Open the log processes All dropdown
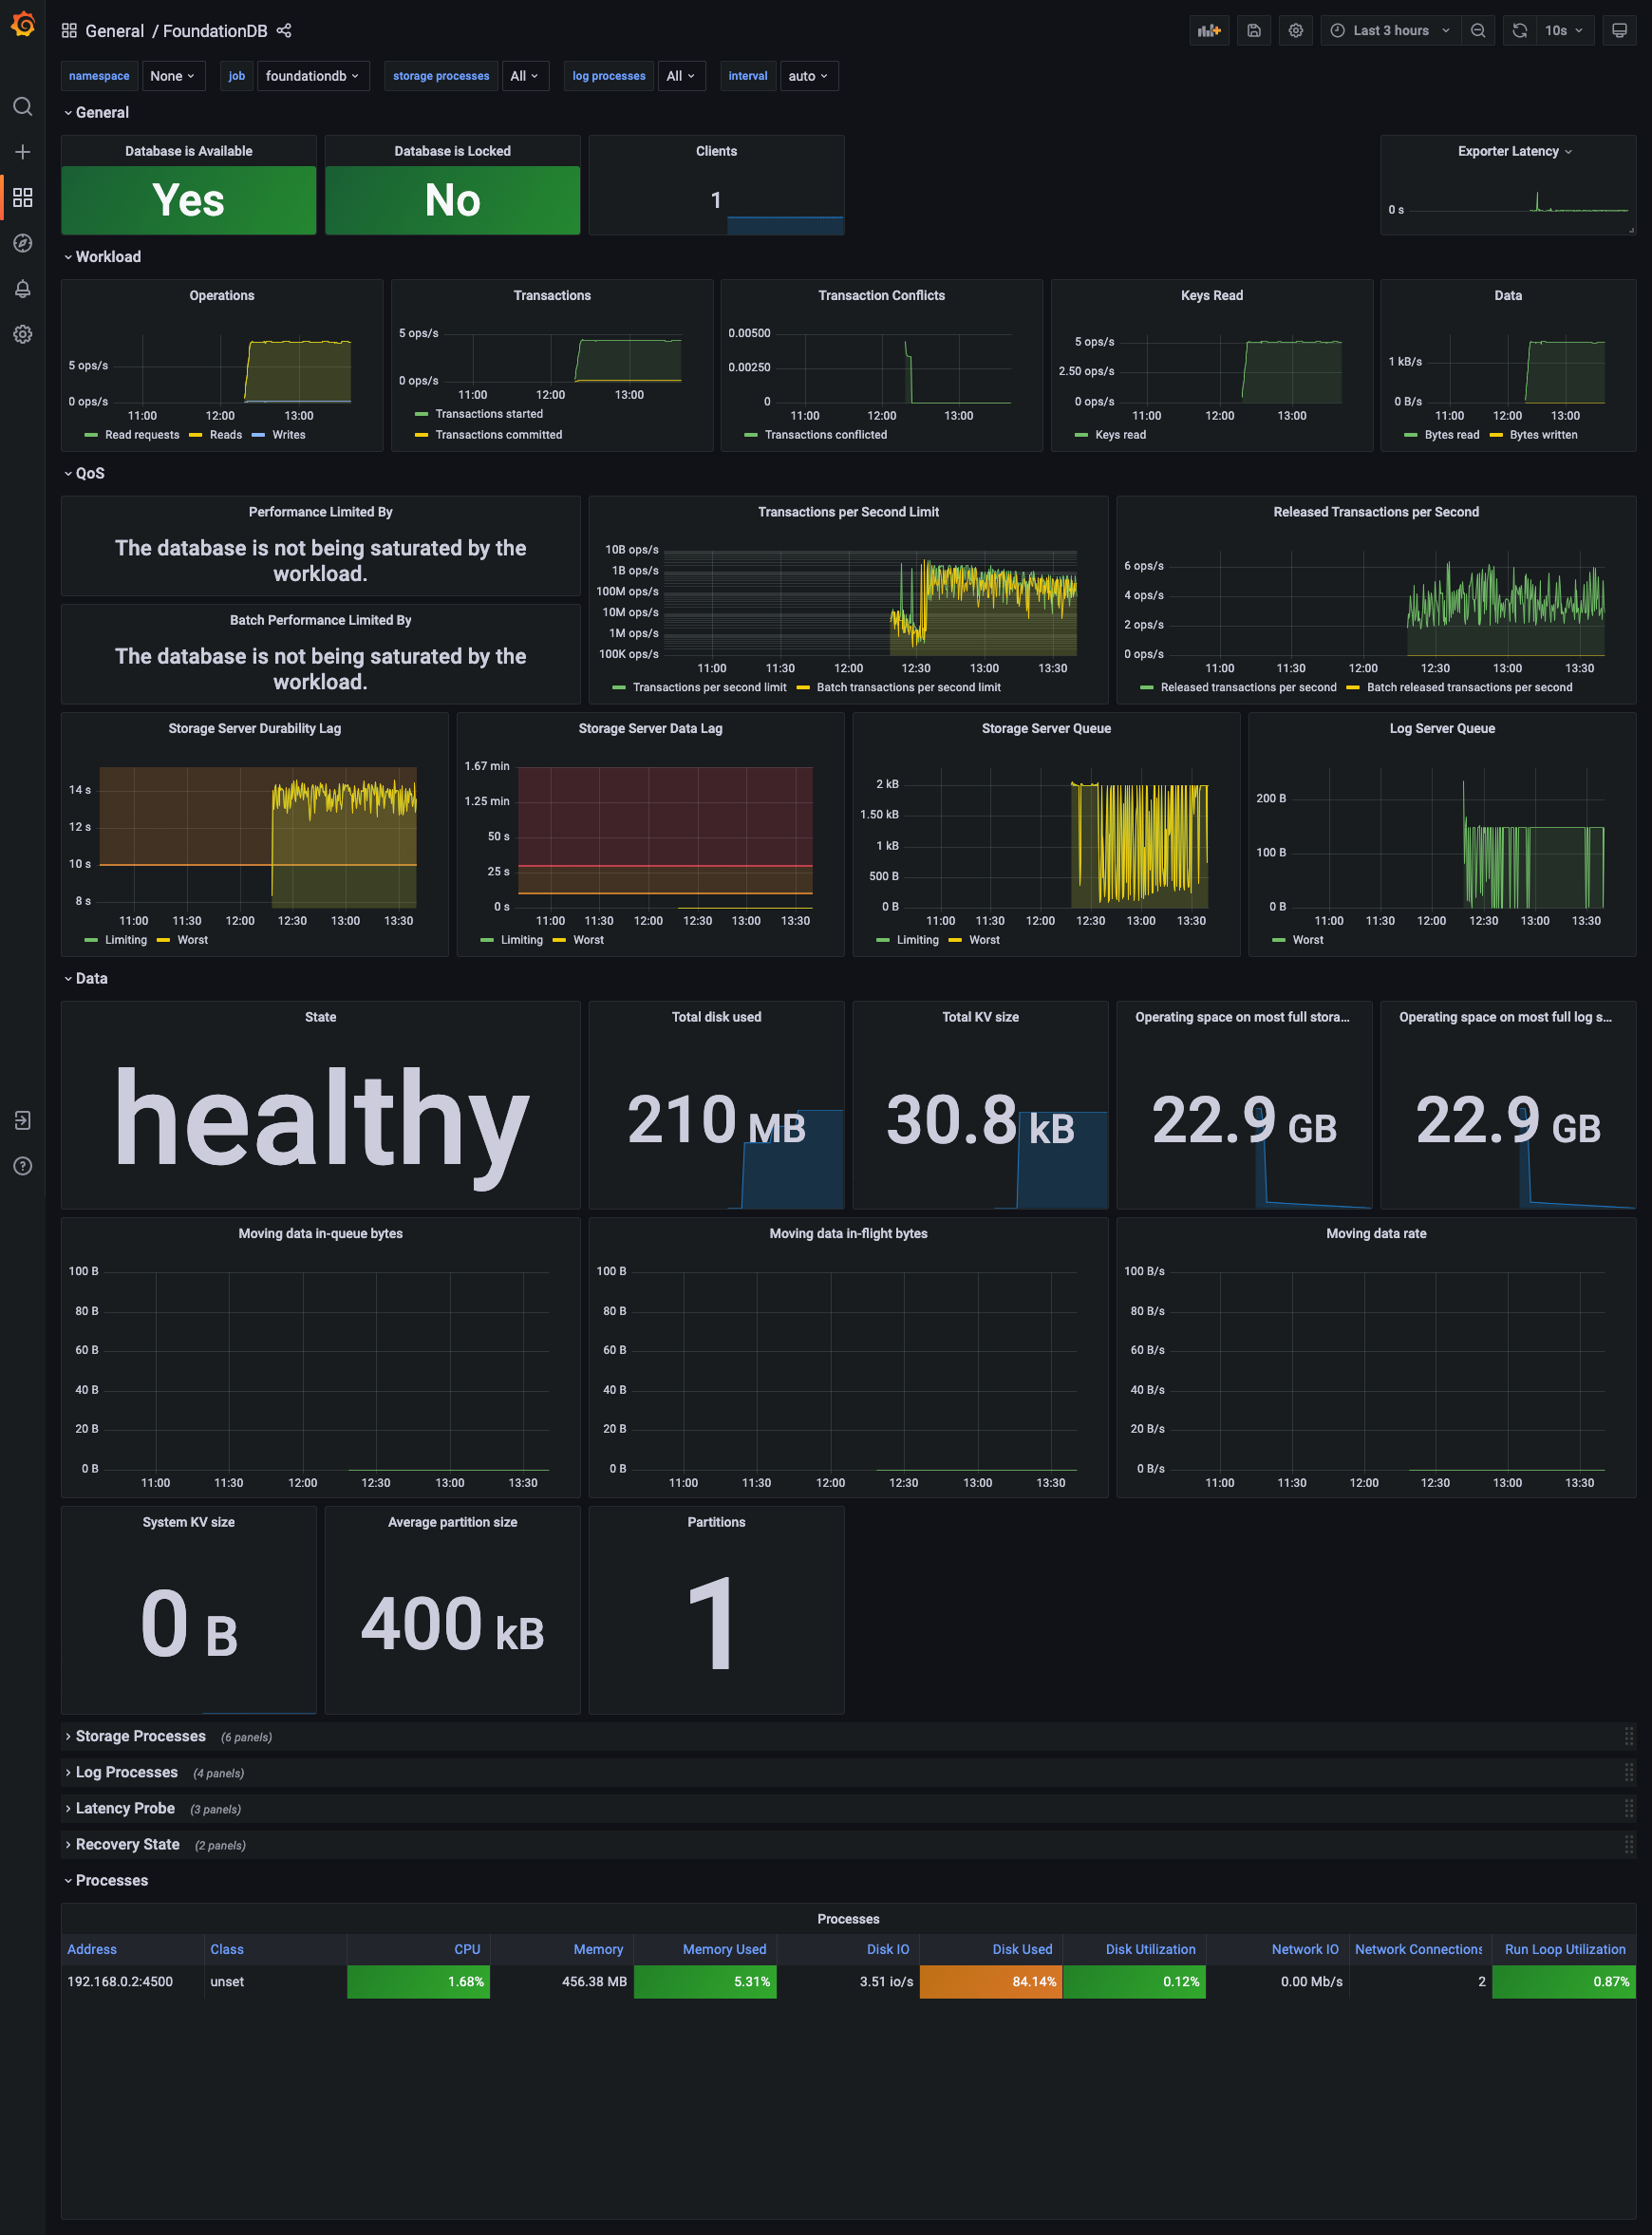 coord(681,76)
